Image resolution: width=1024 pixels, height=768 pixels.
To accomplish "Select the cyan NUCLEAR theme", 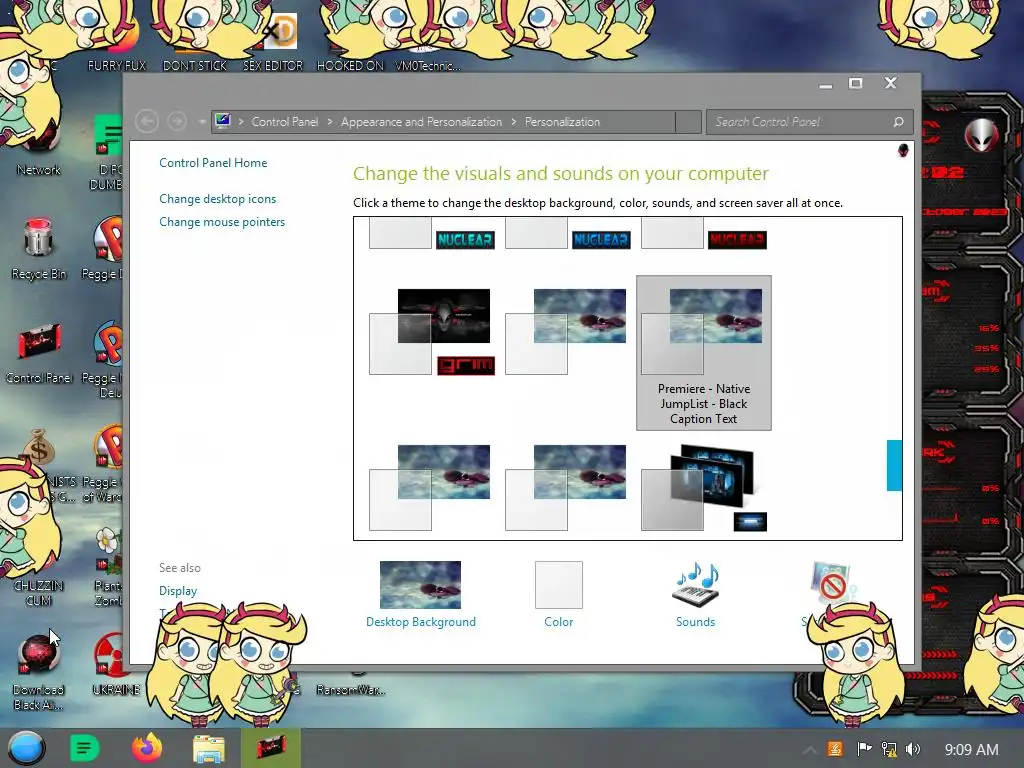I will click(x=432, y=234).
